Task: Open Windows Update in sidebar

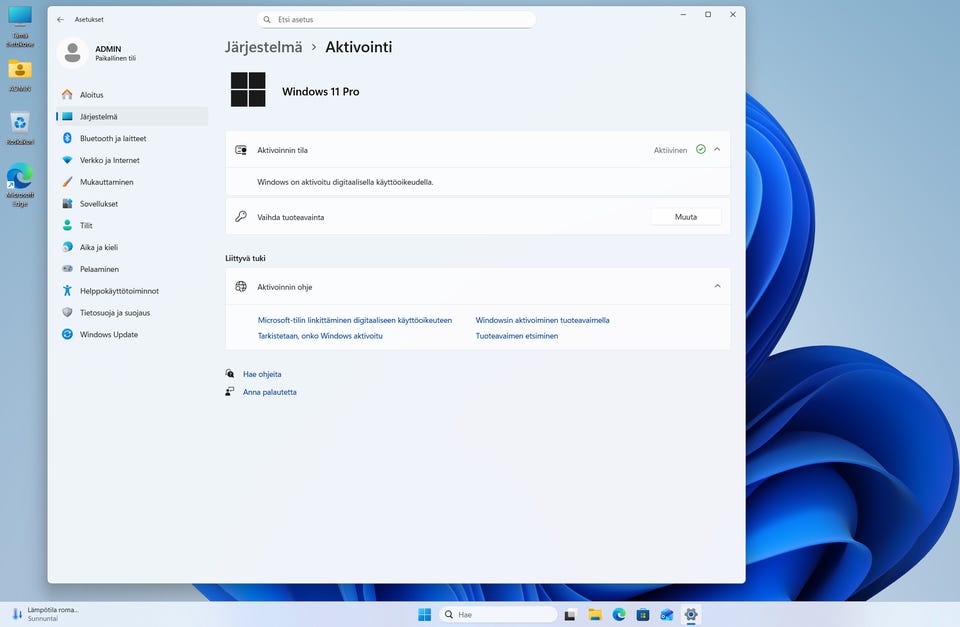Action: (132, 334)
